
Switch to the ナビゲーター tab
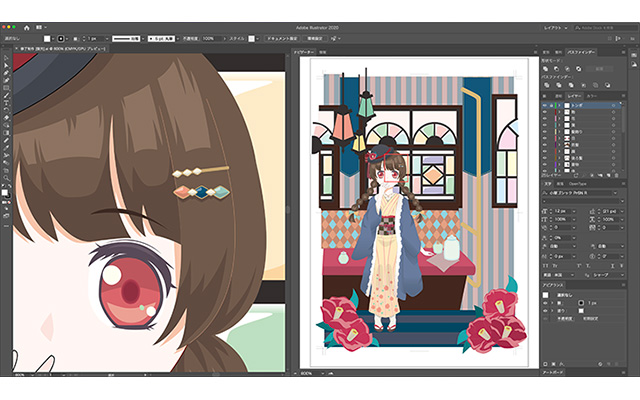click(x=304, y=52)
